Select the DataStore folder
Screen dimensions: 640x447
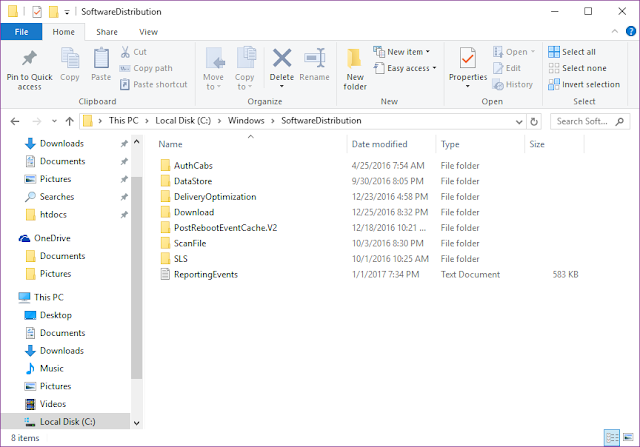coord(193,181)
